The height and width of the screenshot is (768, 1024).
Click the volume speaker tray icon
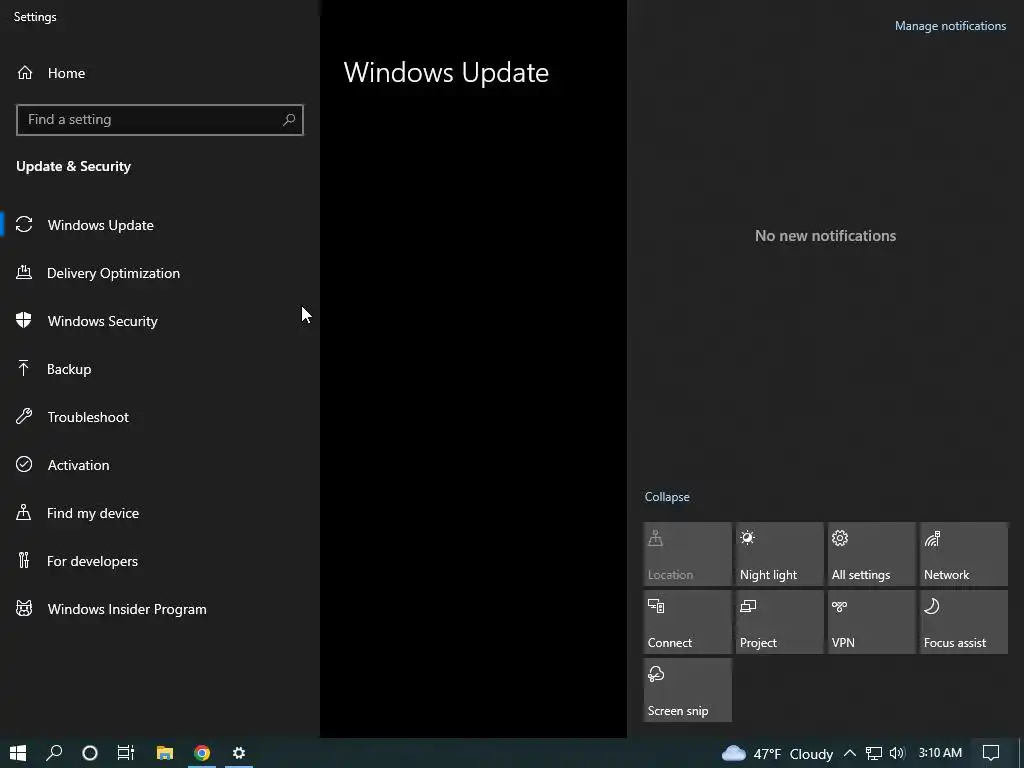click(897, 753)
